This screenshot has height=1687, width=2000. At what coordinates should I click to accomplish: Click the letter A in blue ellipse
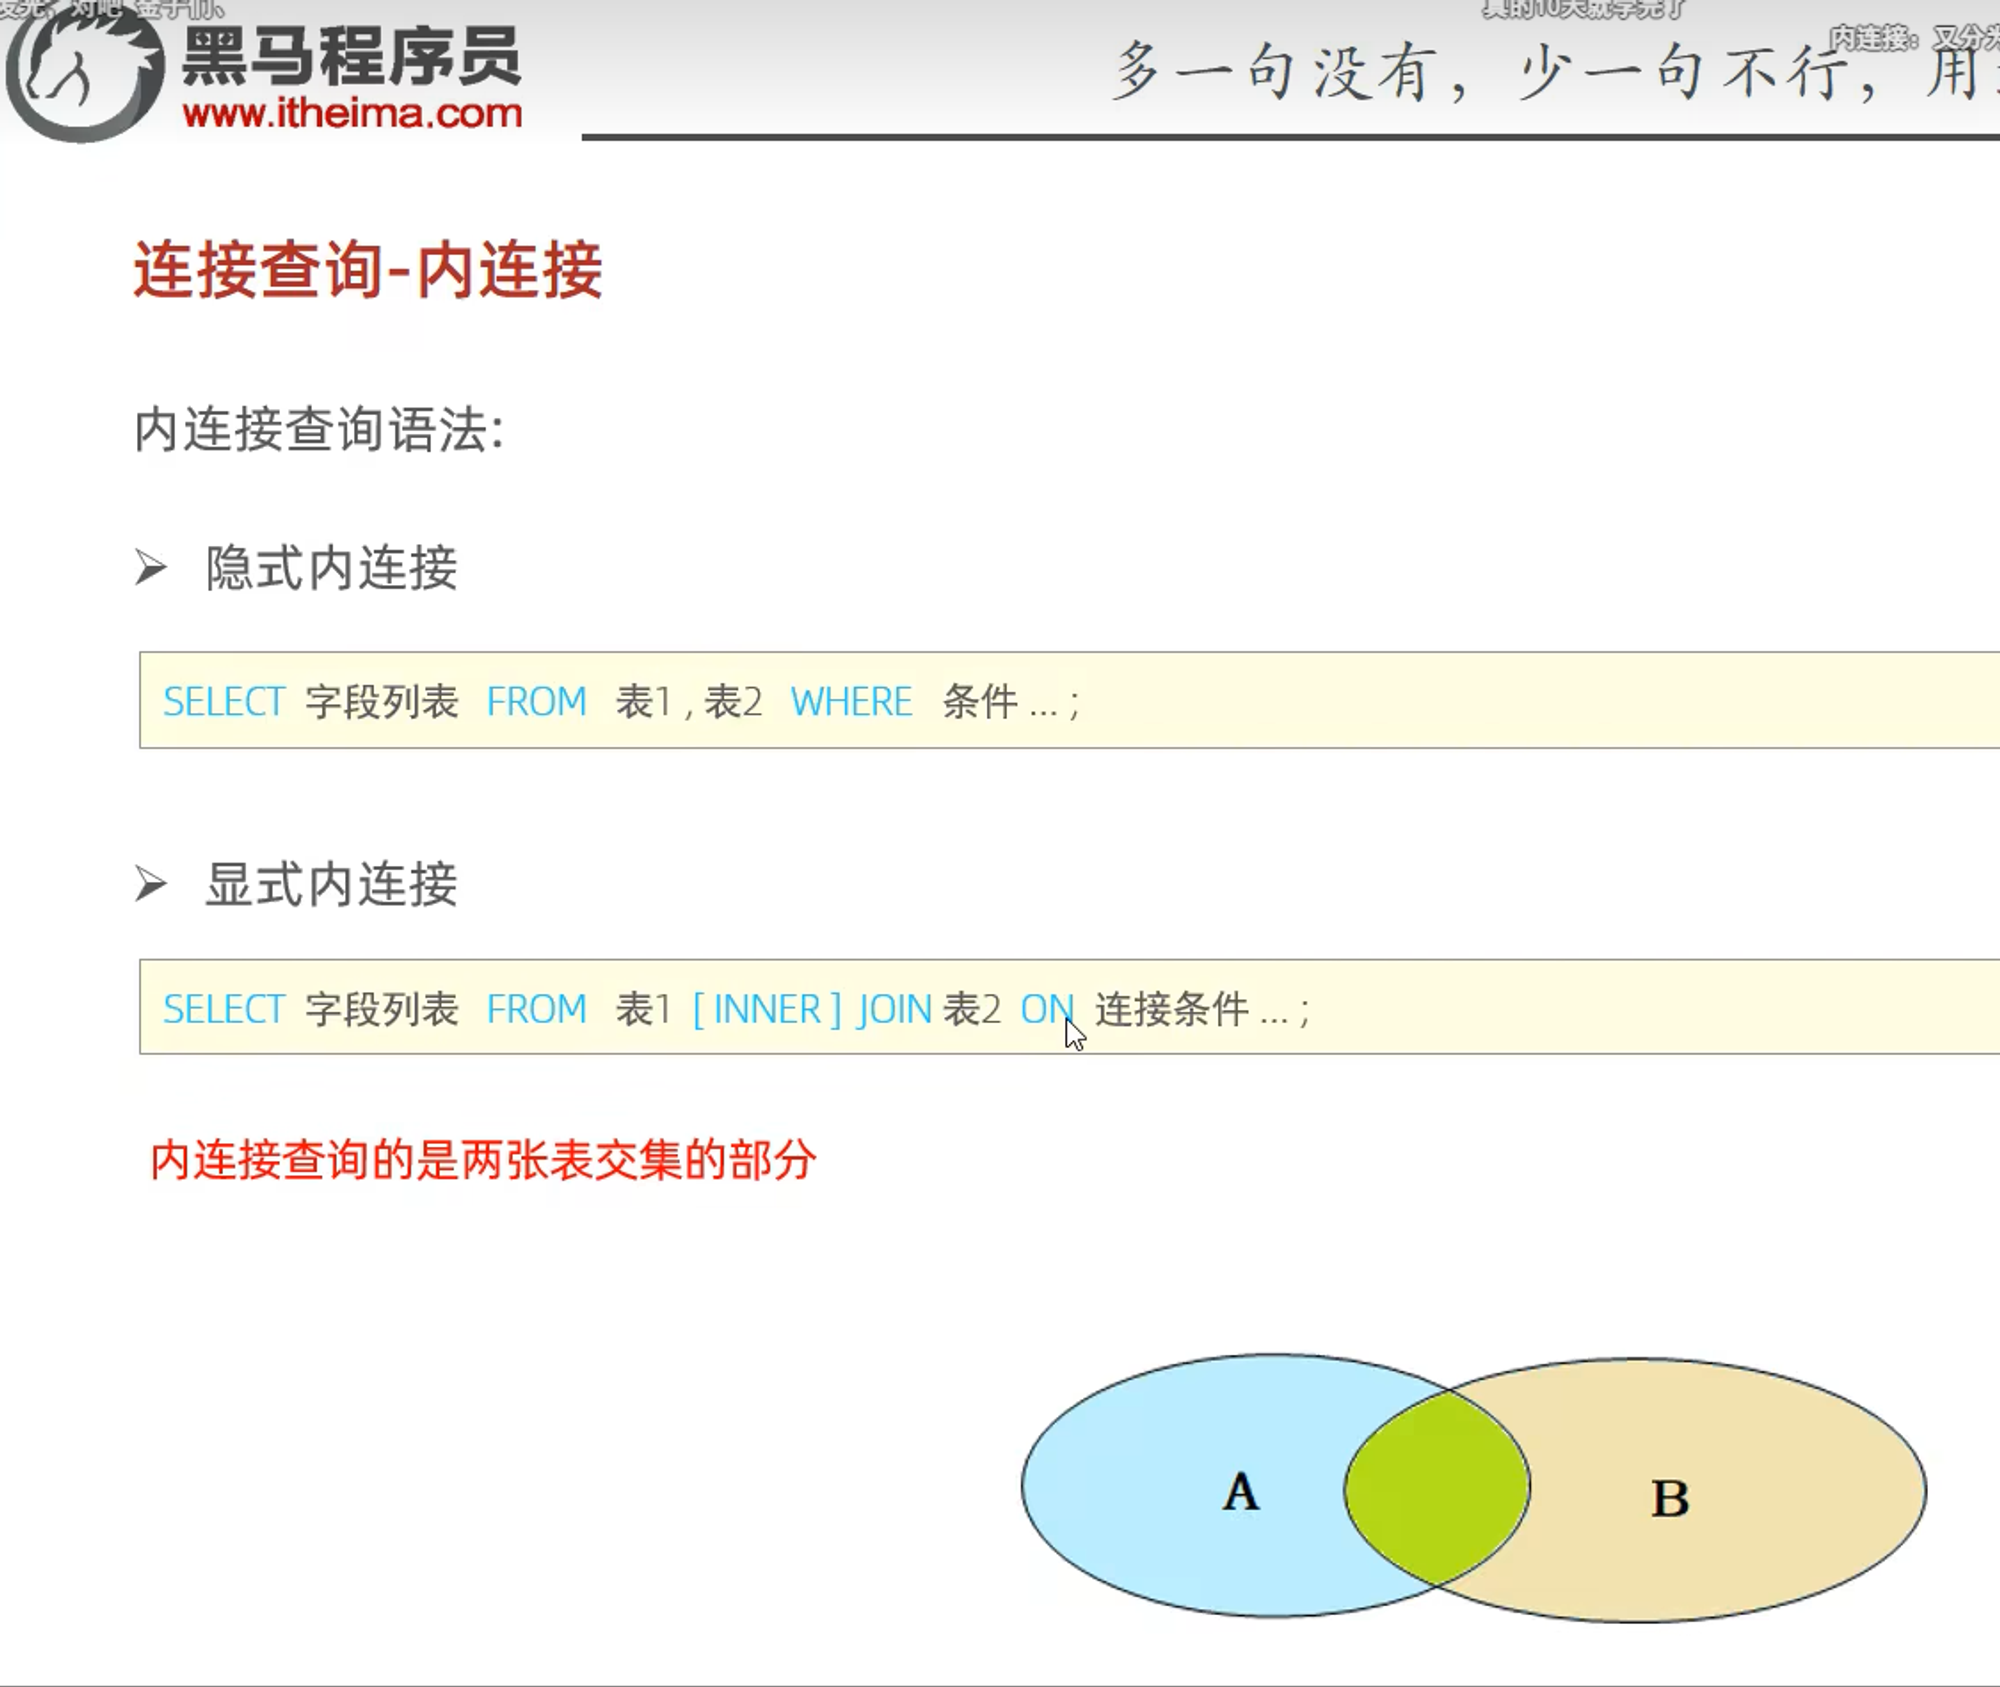(1241, 1492)
